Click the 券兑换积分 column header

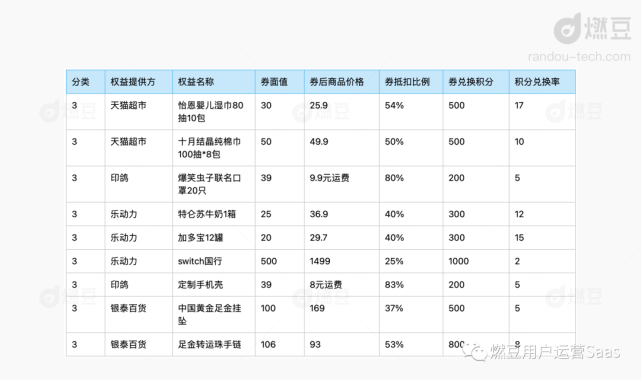[476, 82]
